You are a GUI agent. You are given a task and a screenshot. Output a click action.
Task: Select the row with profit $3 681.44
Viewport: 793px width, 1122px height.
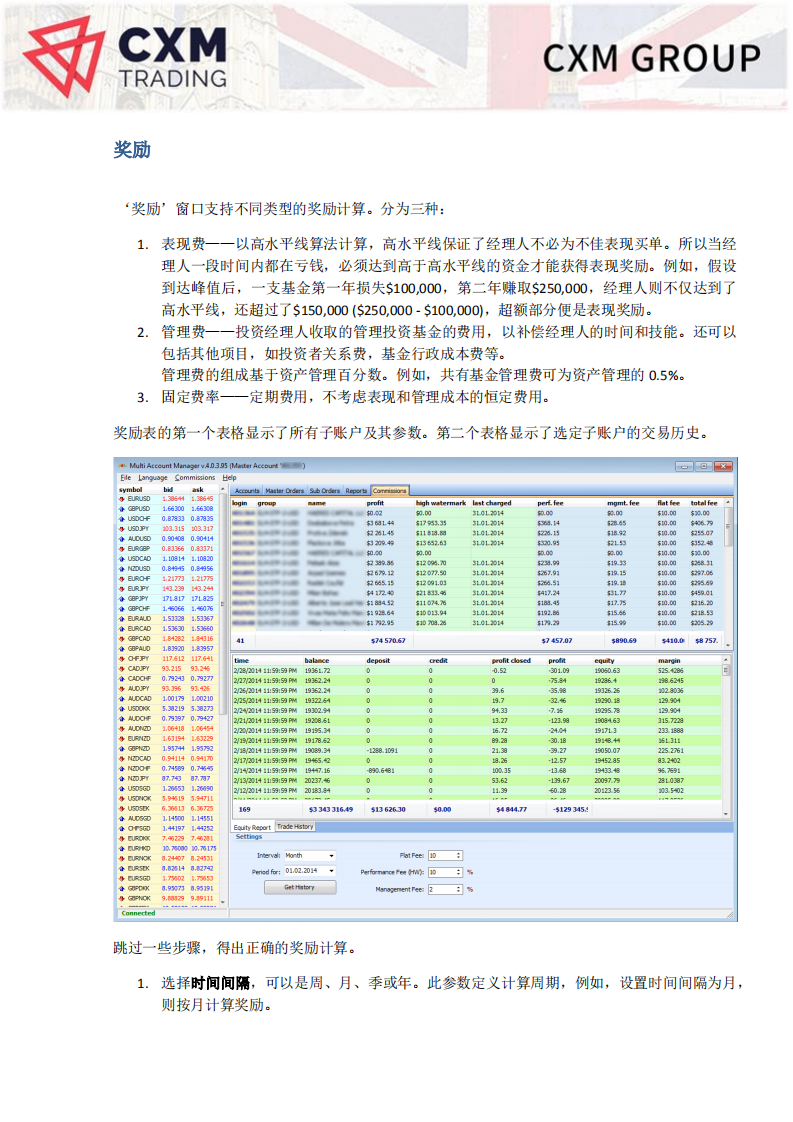pyautogui.click(x=477, y=523)
